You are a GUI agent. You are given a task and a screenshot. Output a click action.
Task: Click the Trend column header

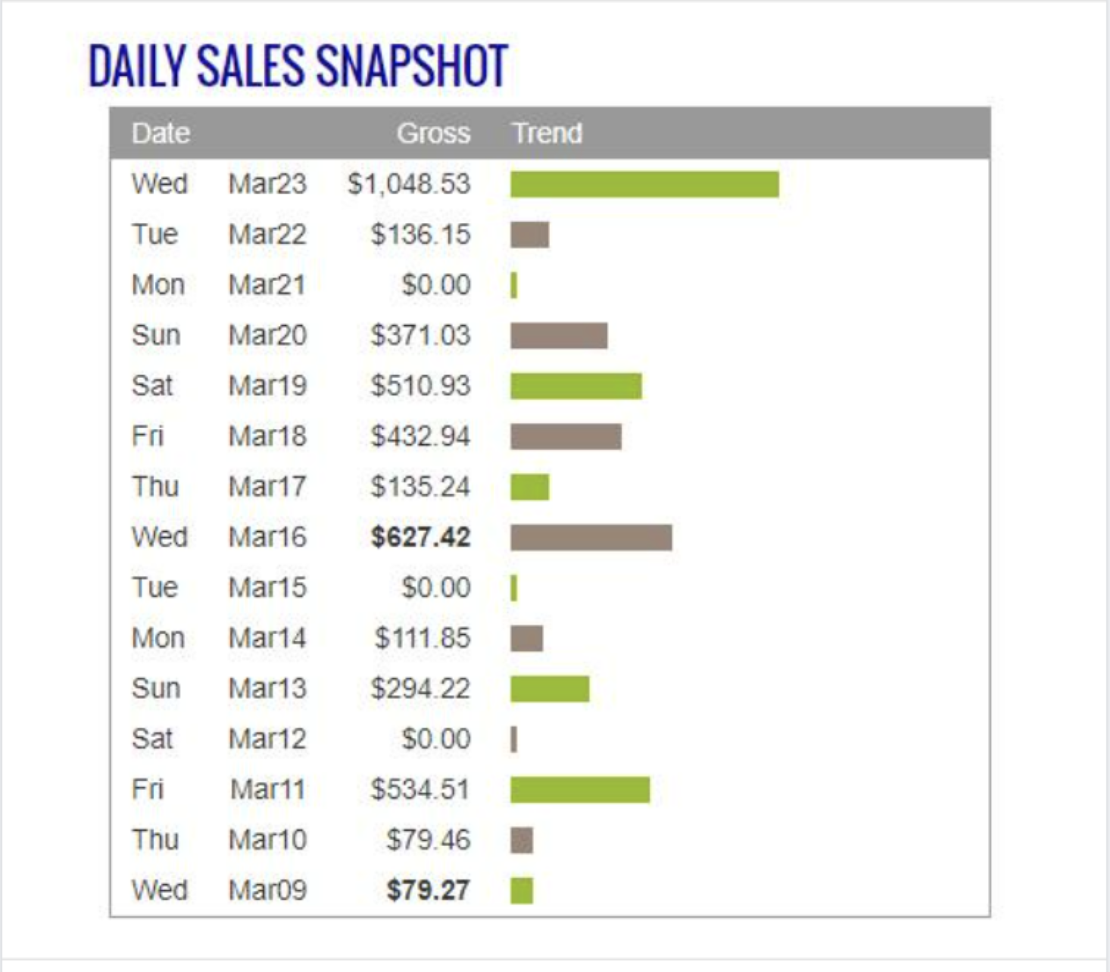pyautogui.click(x=547, y=133)
